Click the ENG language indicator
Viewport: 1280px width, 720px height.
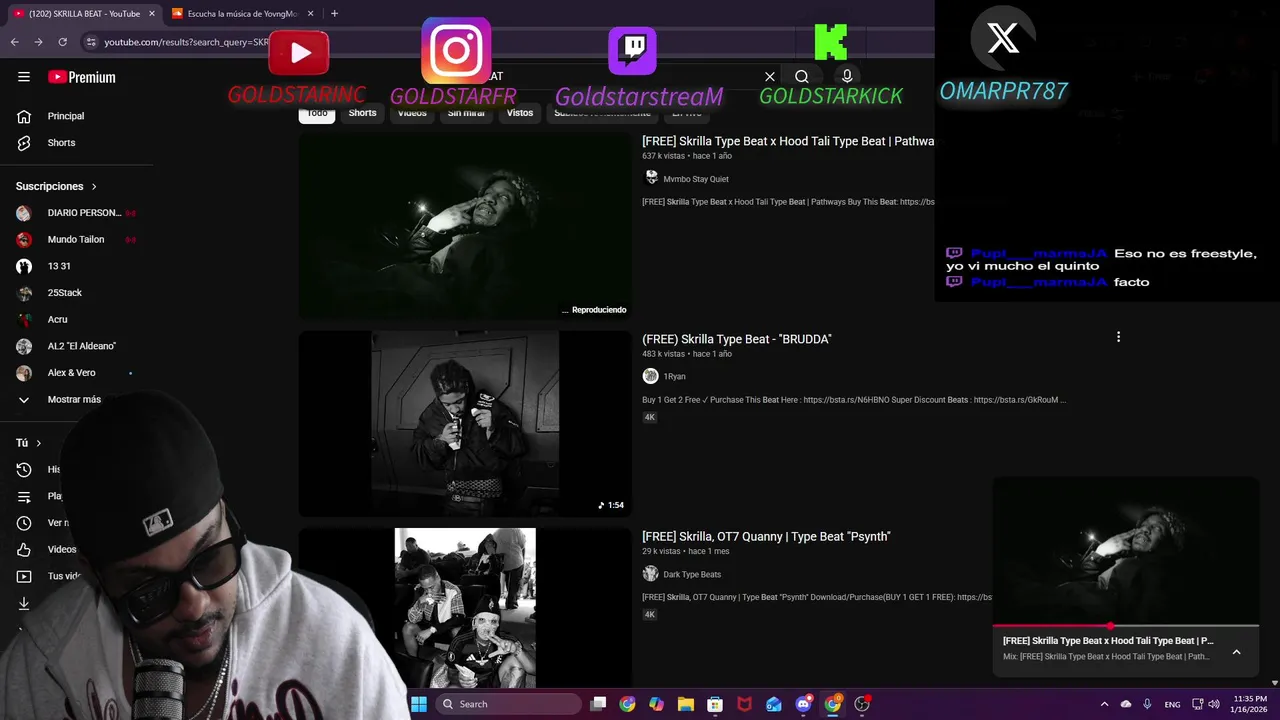1172,704
